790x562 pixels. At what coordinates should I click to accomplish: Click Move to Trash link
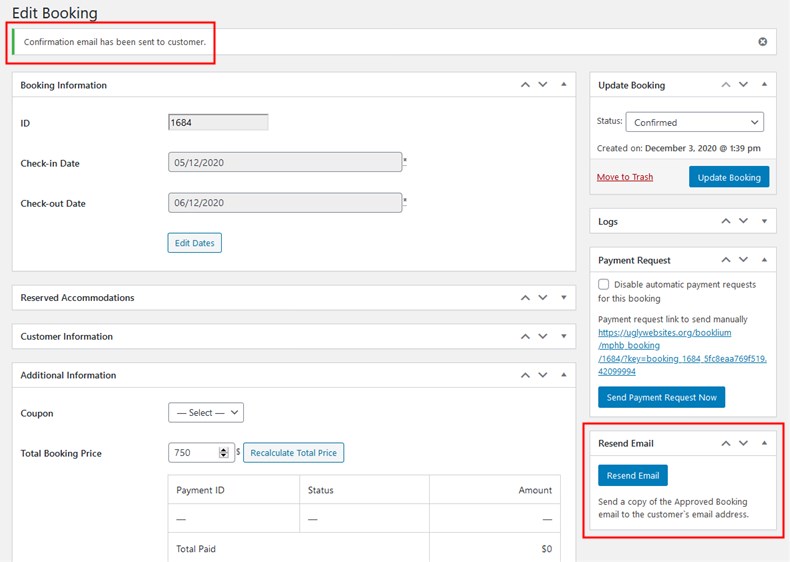(625, 177)
